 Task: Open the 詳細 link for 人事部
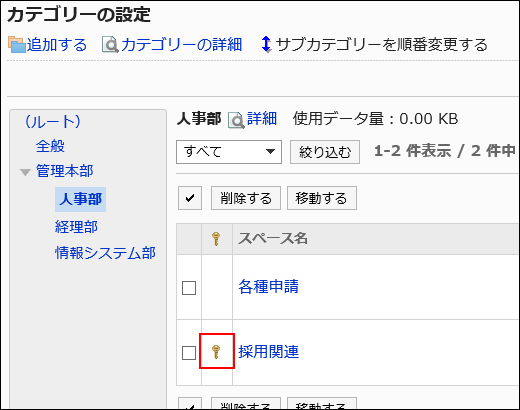262,119
